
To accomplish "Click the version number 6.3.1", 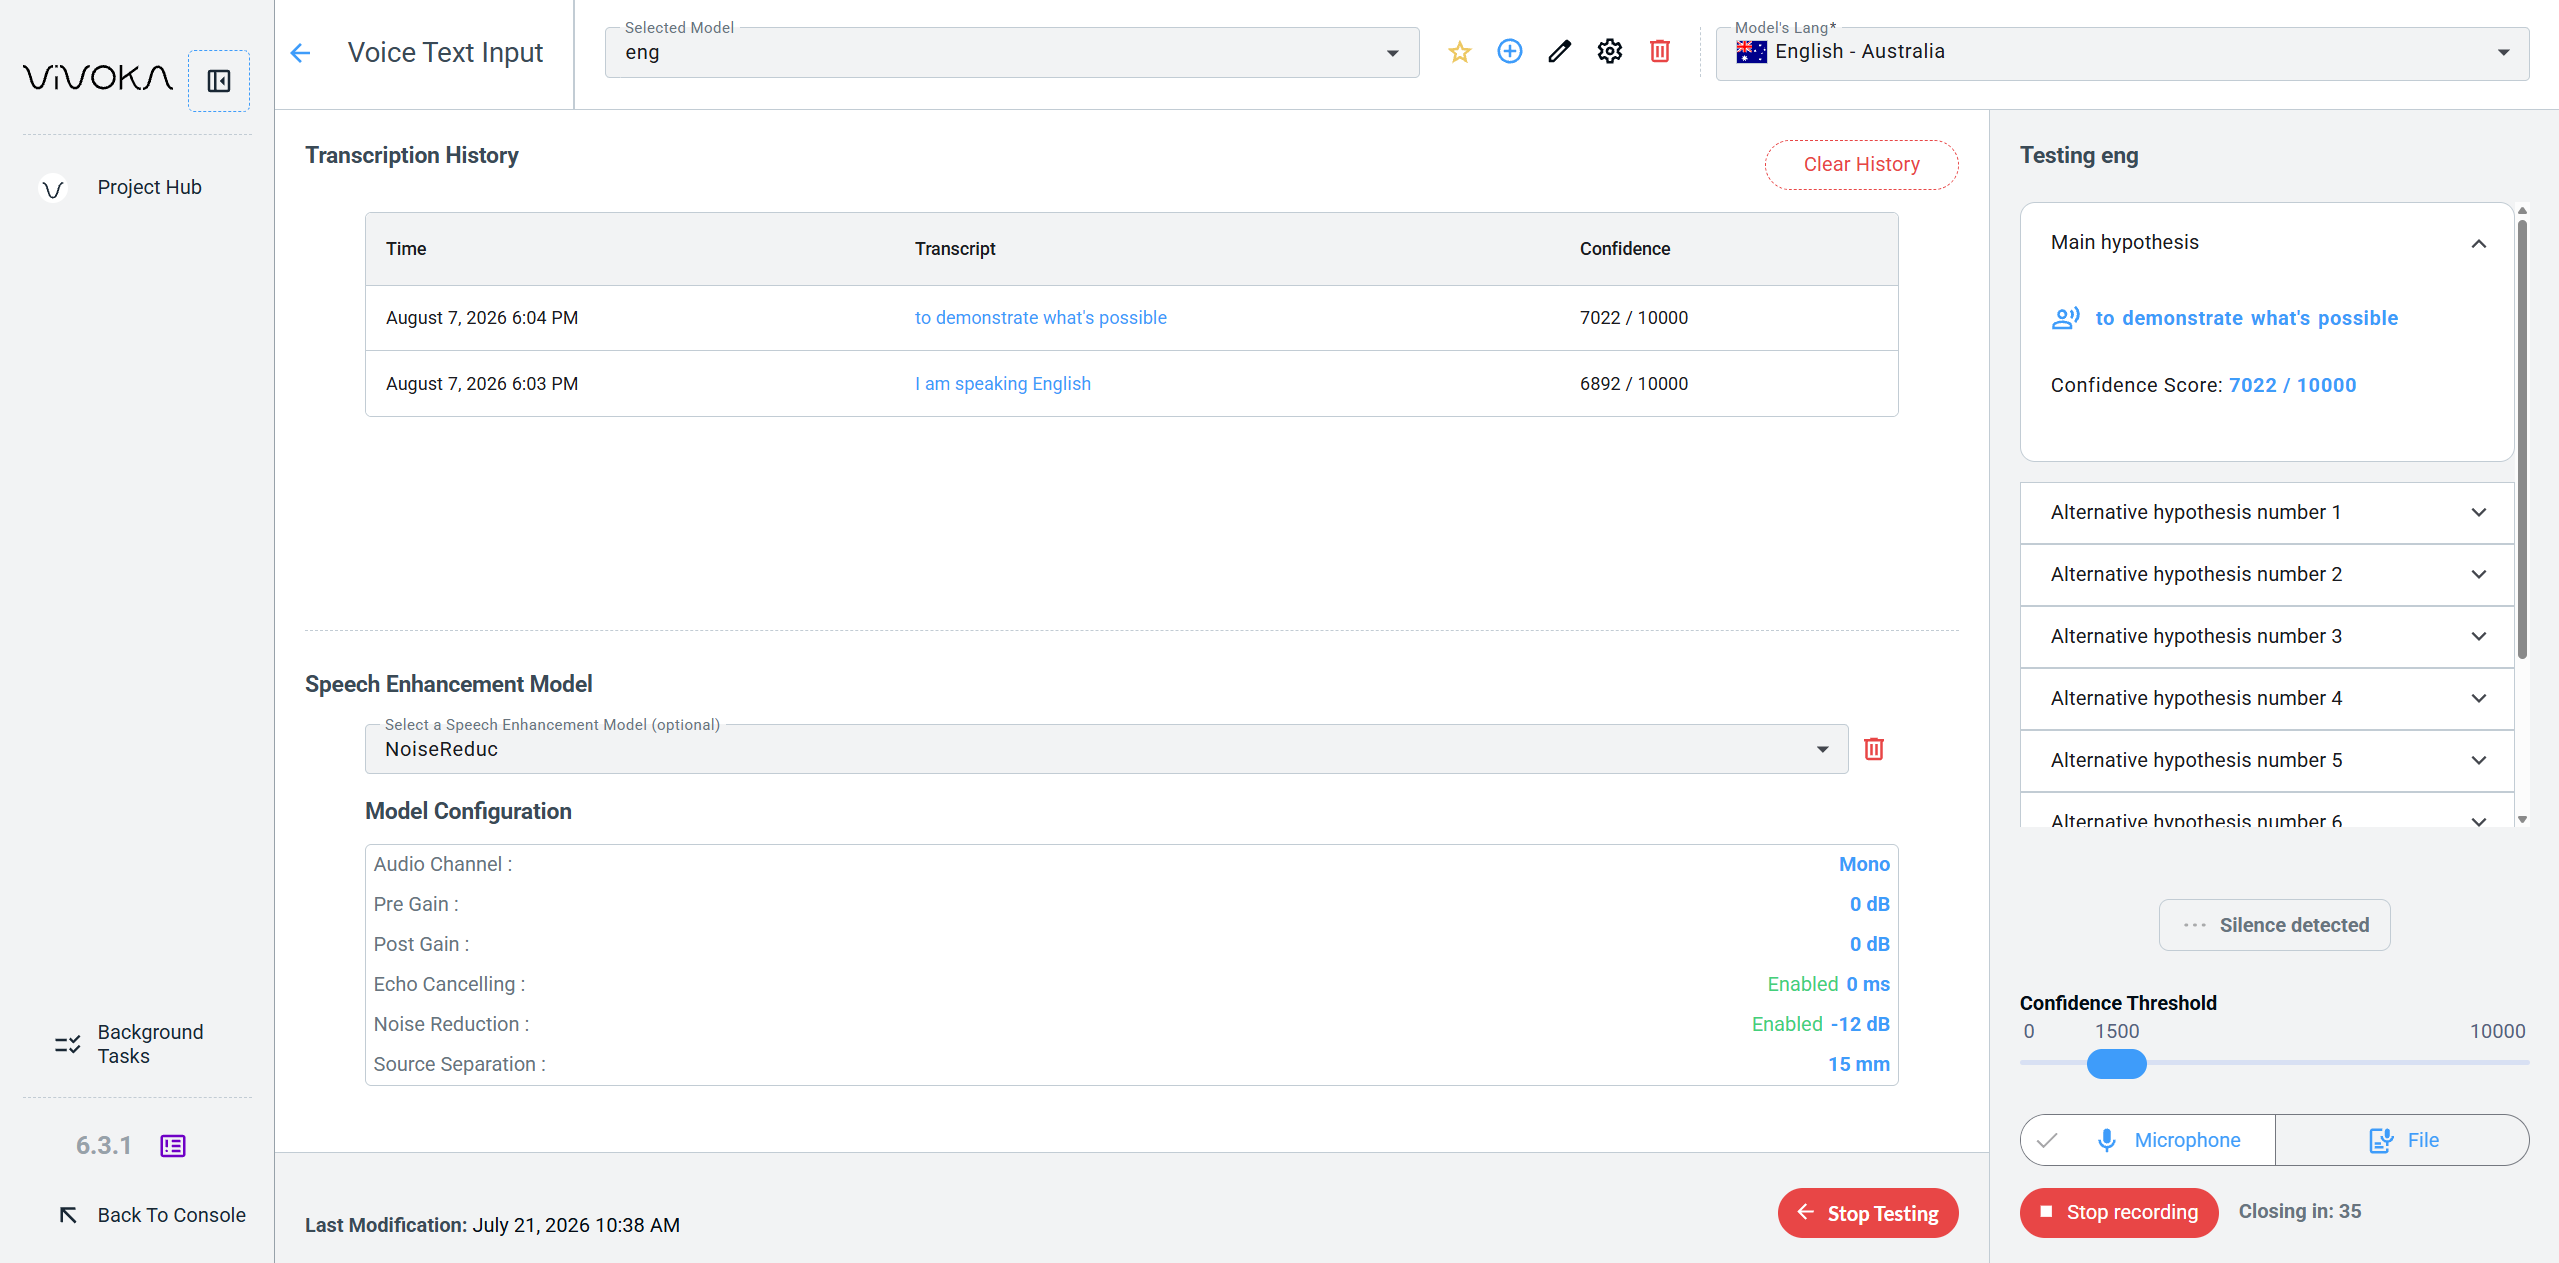I will (104, 1146).
